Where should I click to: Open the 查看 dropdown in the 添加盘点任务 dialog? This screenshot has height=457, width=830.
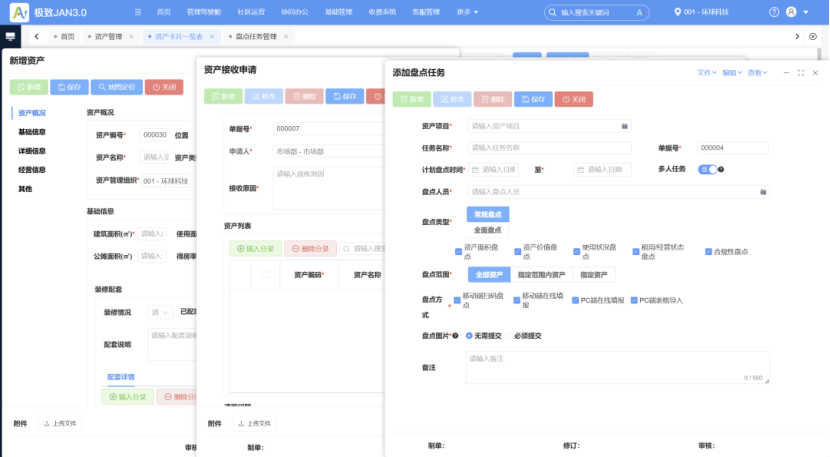[x=757, y=73]
